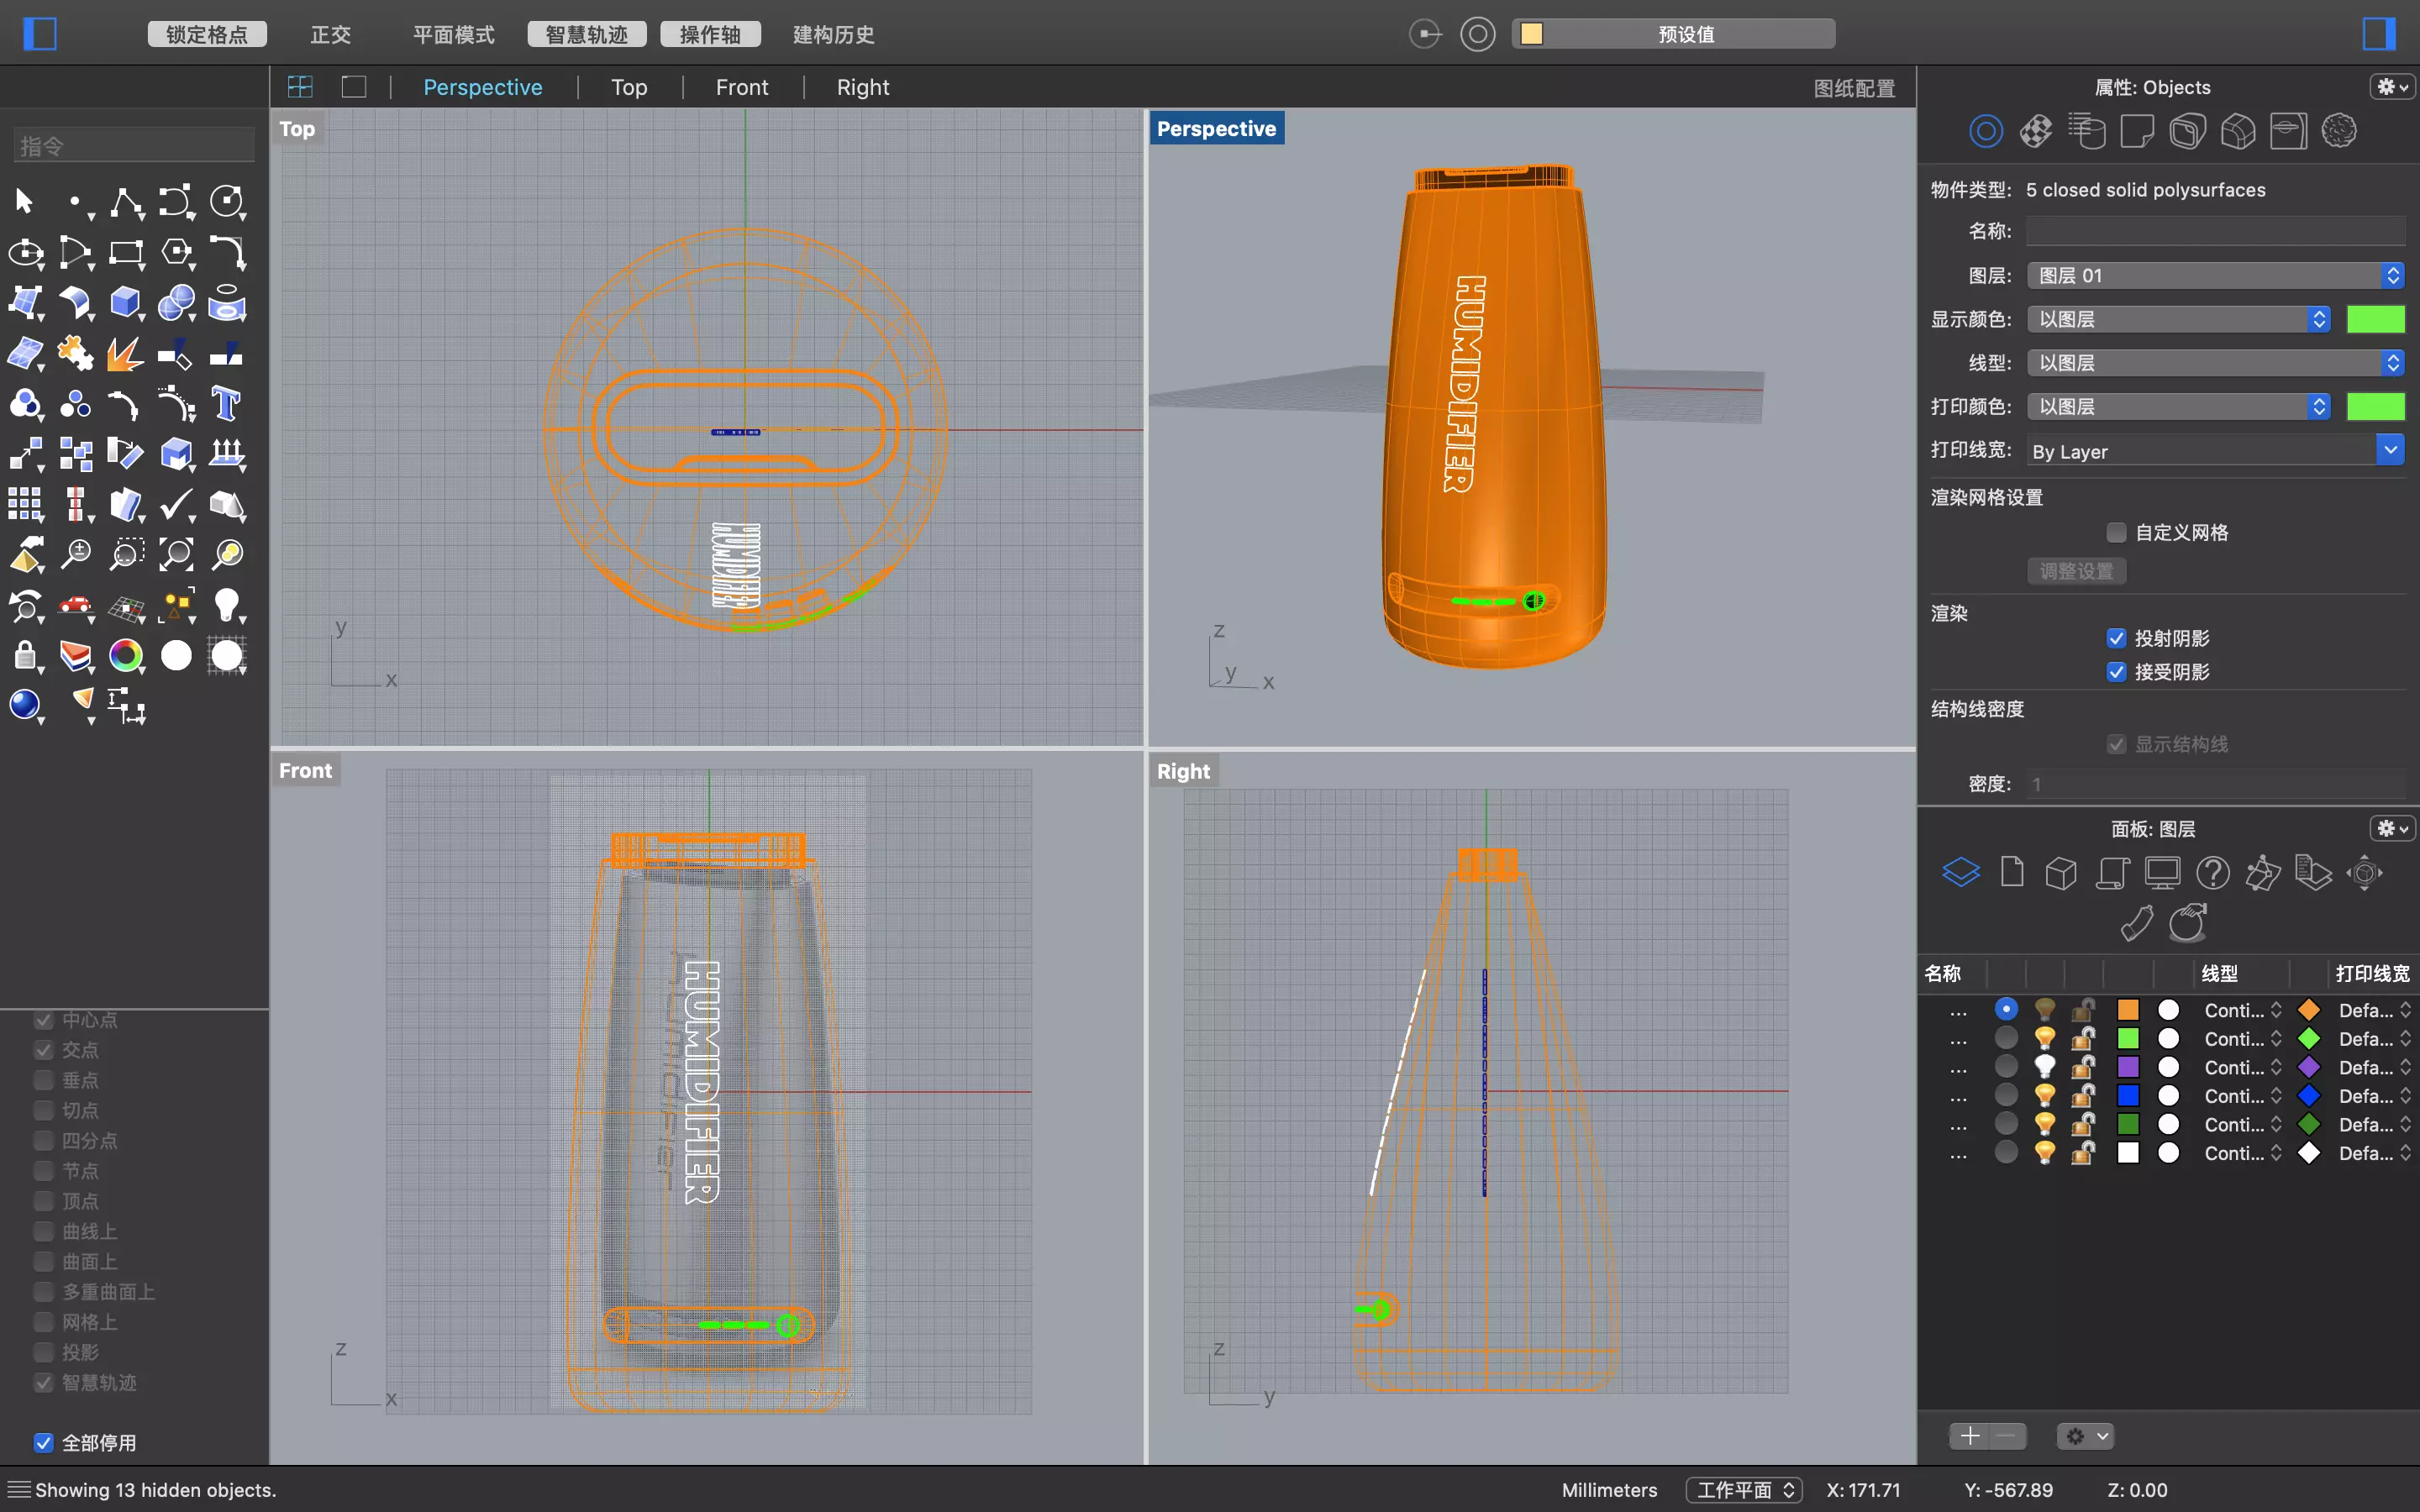Add a new layer with plus button
The height and width of the screenshot is (1512, 2420).
click(1970, 1436)
